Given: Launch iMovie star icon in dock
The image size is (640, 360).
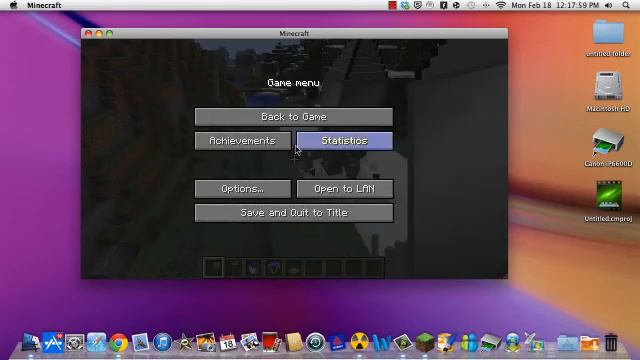Looking at the screenshot, I should click(184, 342).
